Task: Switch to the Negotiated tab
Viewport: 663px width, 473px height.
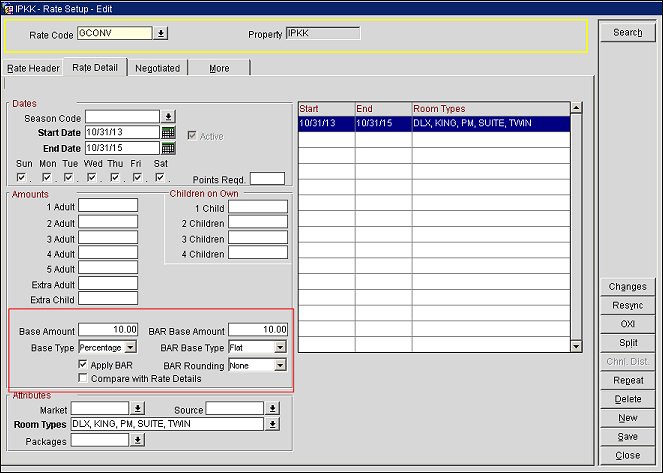Action: 158,68
